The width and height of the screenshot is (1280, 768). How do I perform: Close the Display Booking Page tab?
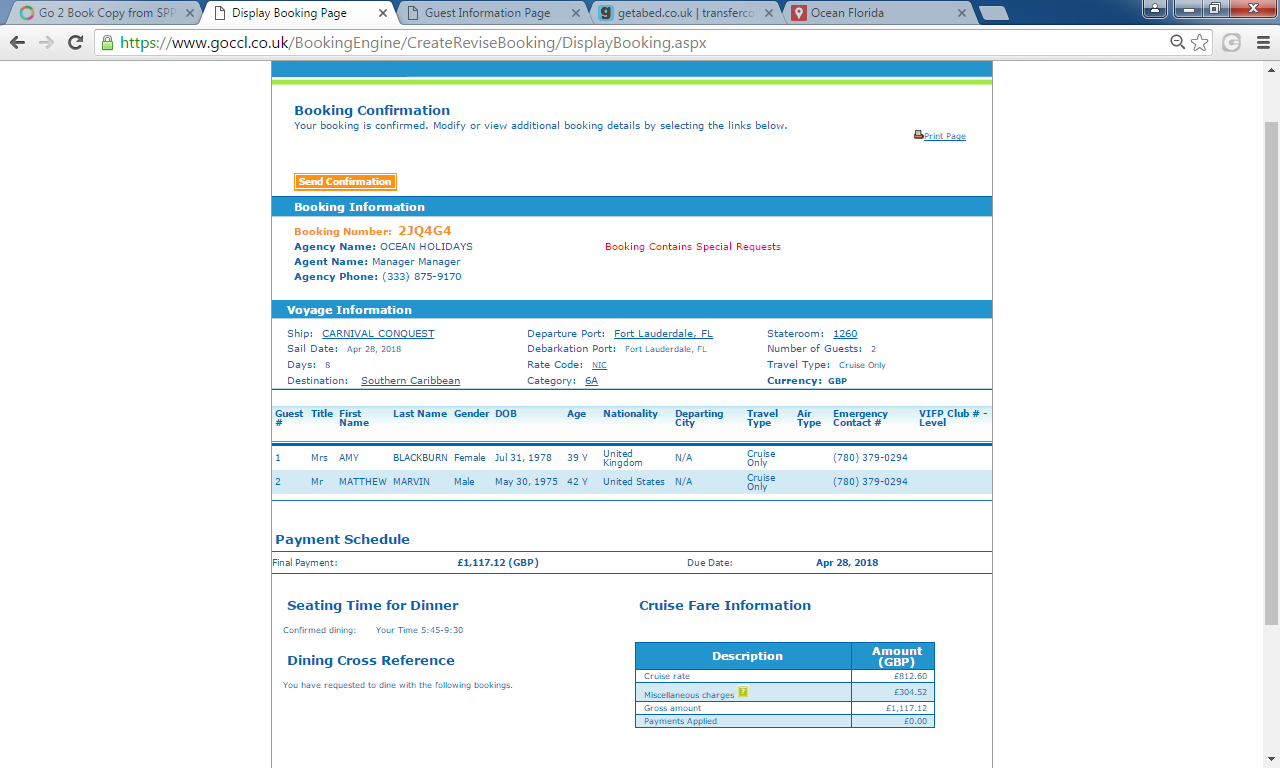tap(384, 13)
